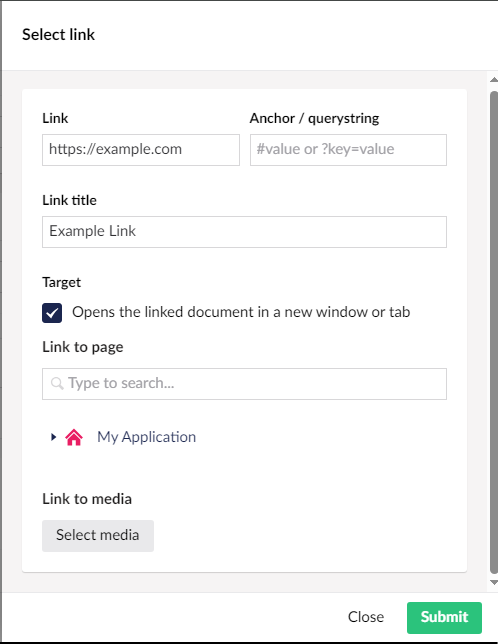Click the pink home icon

74,437
